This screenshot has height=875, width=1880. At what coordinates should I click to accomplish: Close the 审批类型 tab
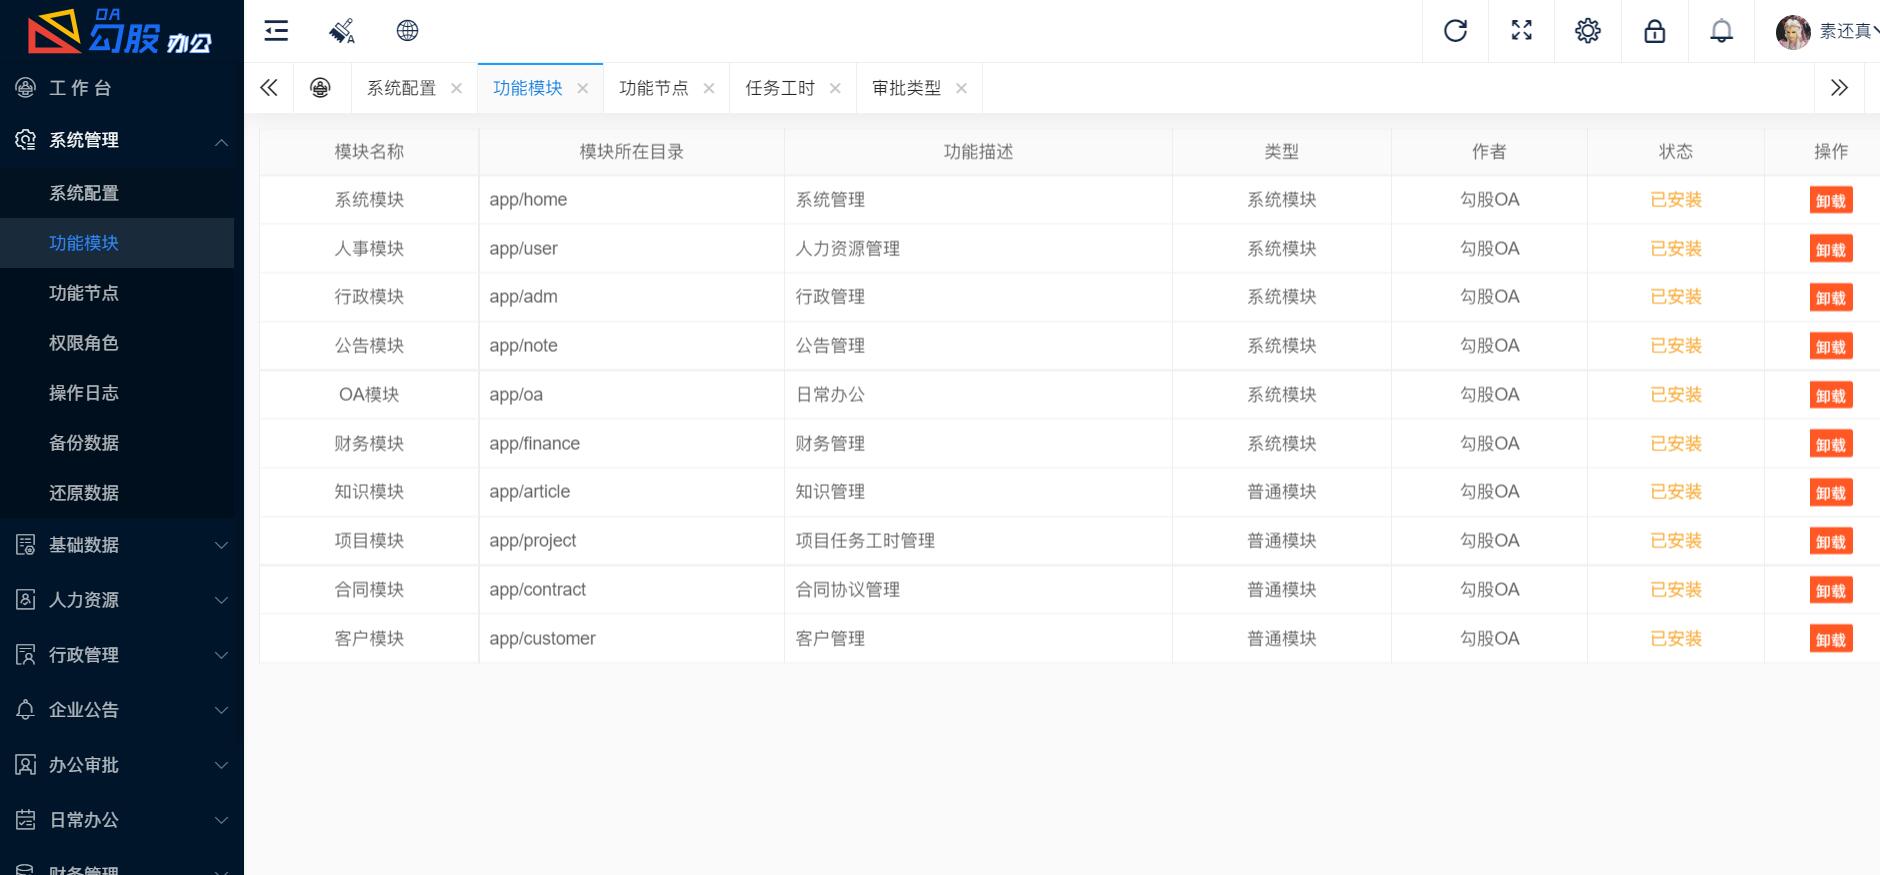[961, 88]
